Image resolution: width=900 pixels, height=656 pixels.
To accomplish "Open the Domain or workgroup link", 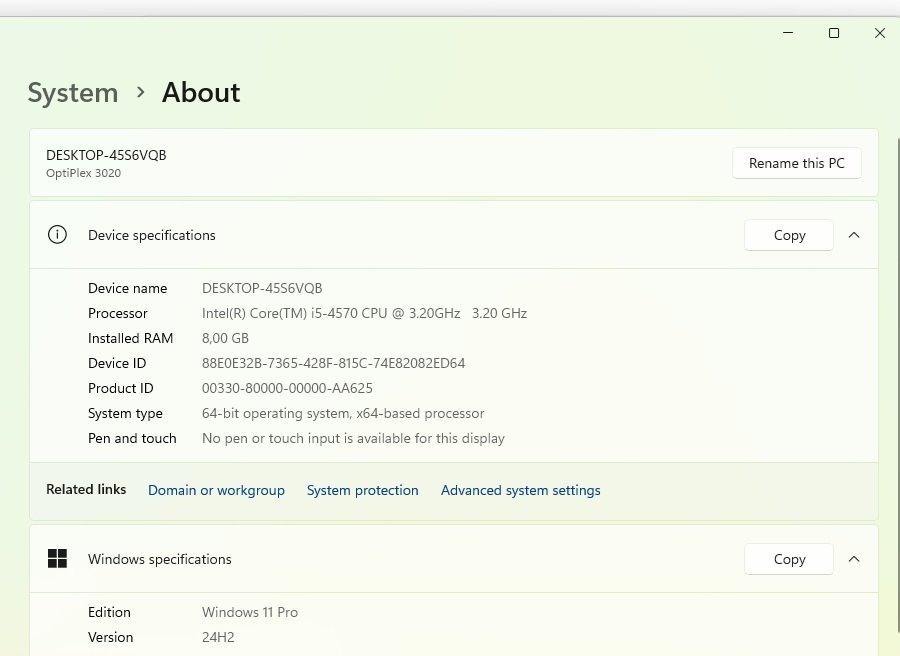I will 216,490.
